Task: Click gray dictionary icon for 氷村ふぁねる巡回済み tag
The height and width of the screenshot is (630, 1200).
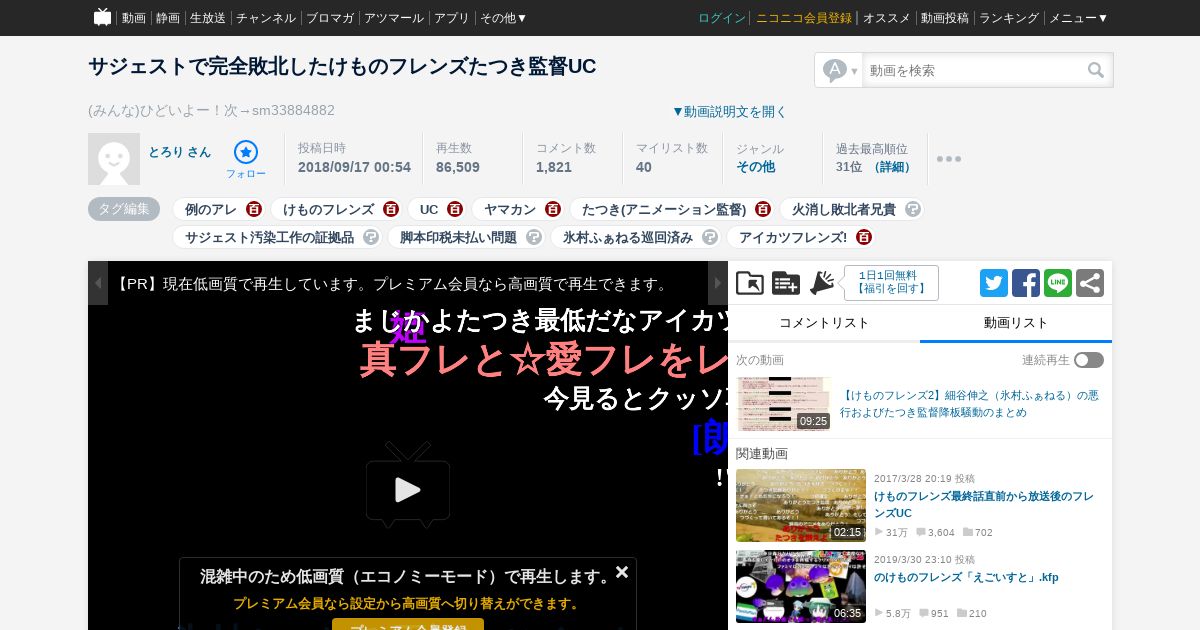Action: tap(710, 237)
